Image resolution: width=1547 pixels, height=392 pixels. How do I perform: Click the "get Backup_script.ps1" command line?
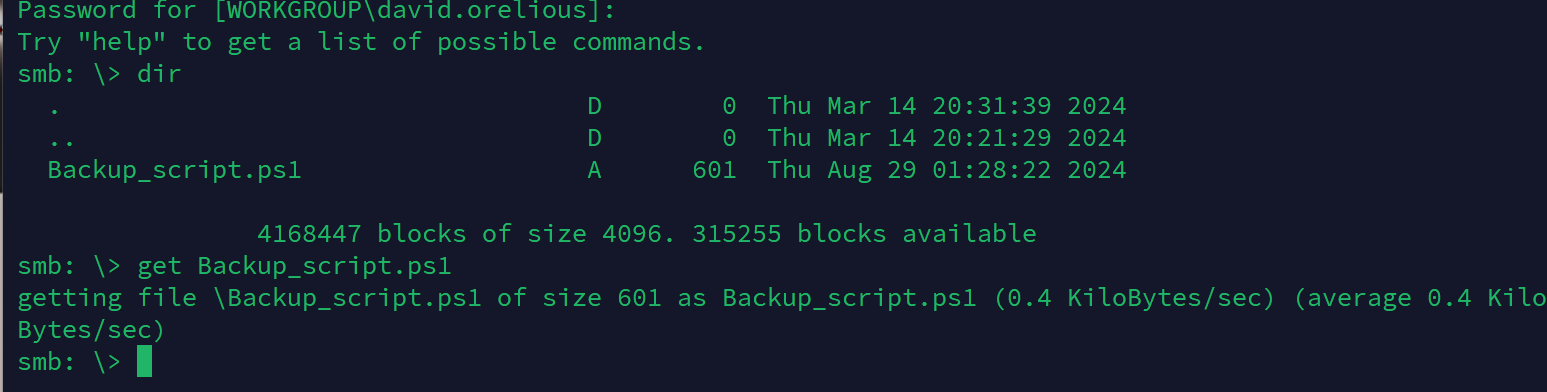click(294, 267)
